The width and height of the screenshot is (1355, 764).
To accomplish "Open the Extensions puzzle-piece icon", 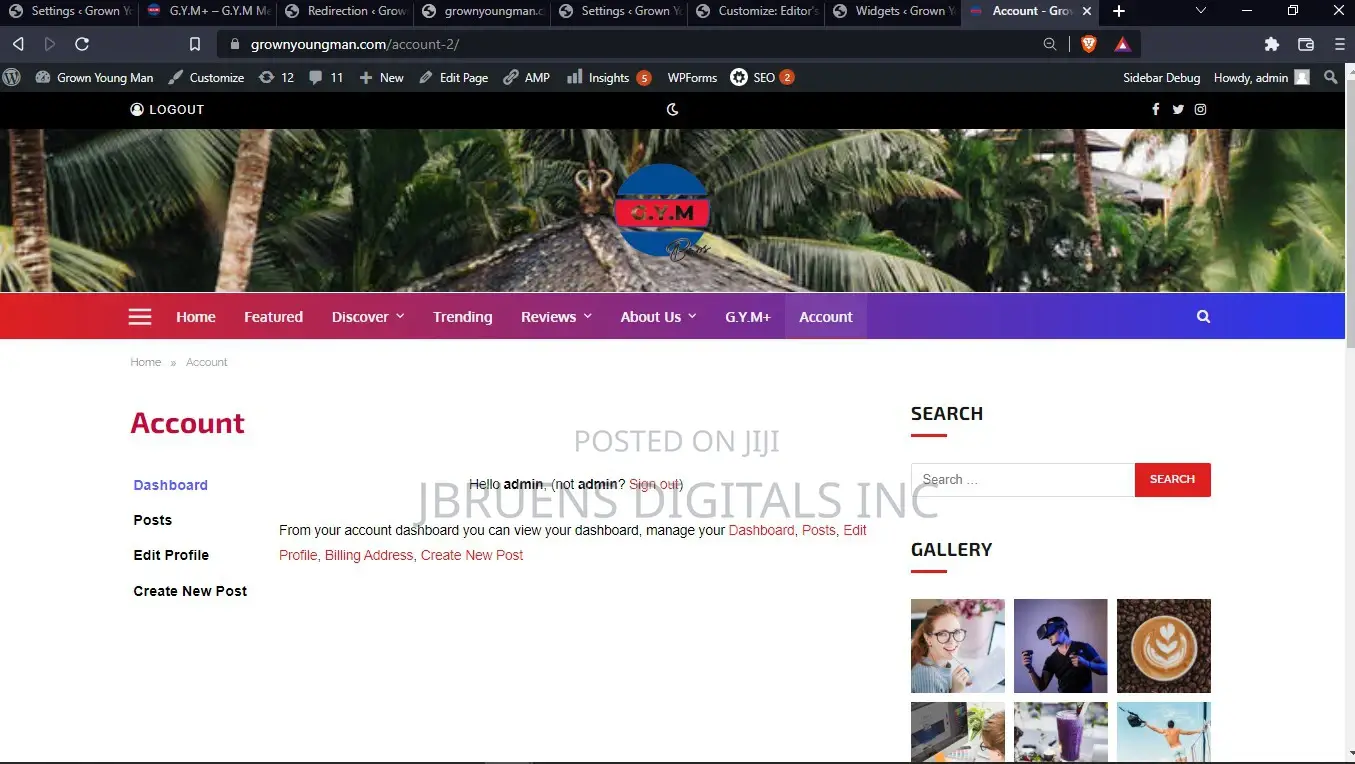I will tap(1272, 44).
